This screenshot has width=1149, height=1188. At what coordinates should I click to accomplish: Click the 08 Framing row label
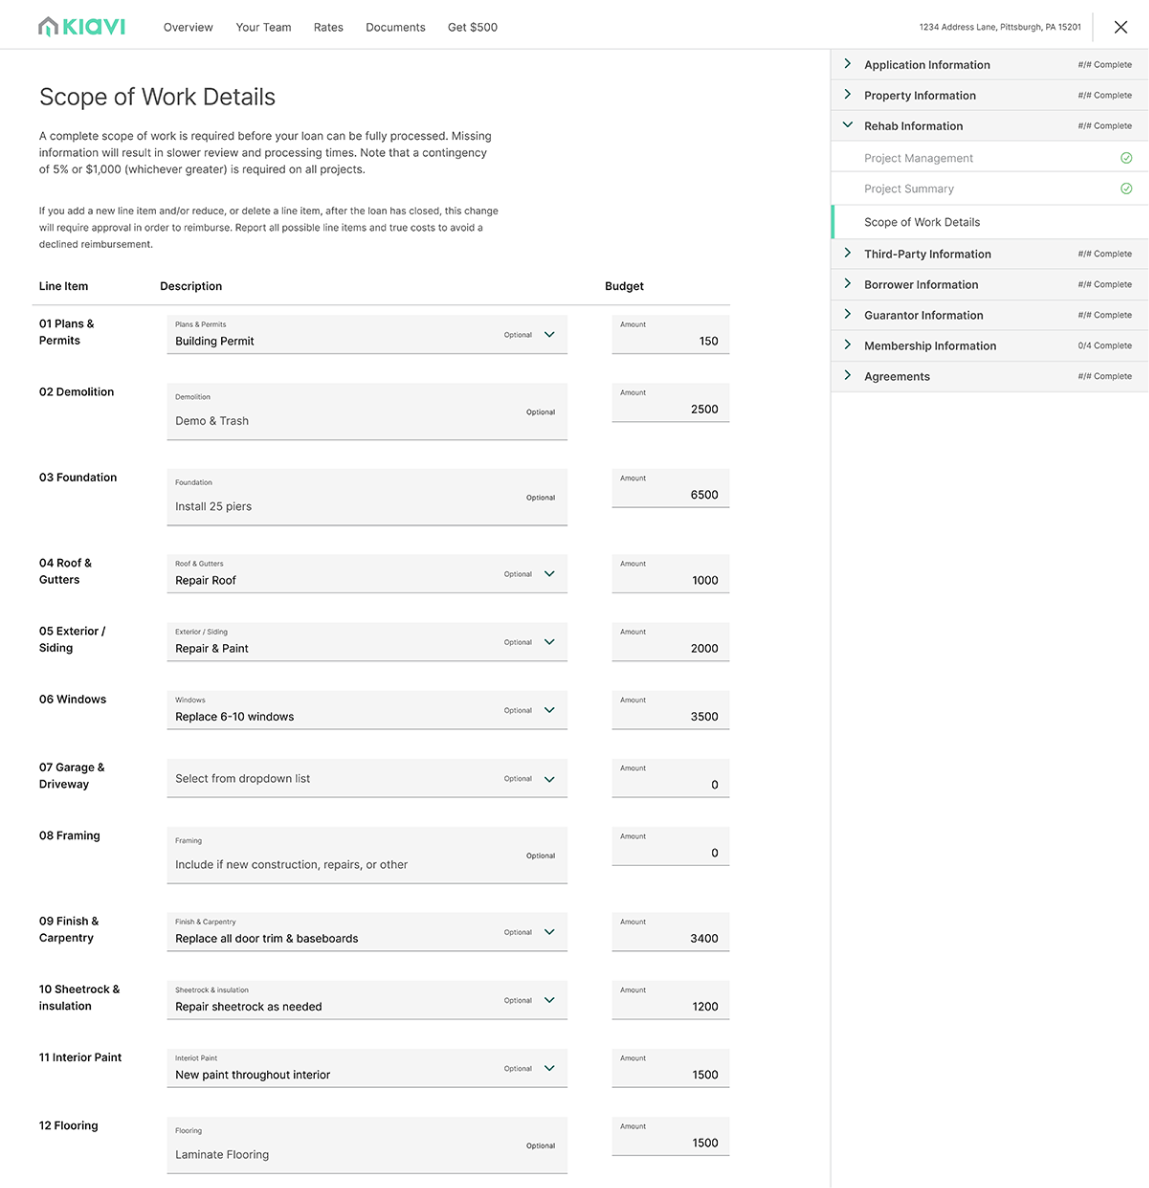click(x=70, y=836)
